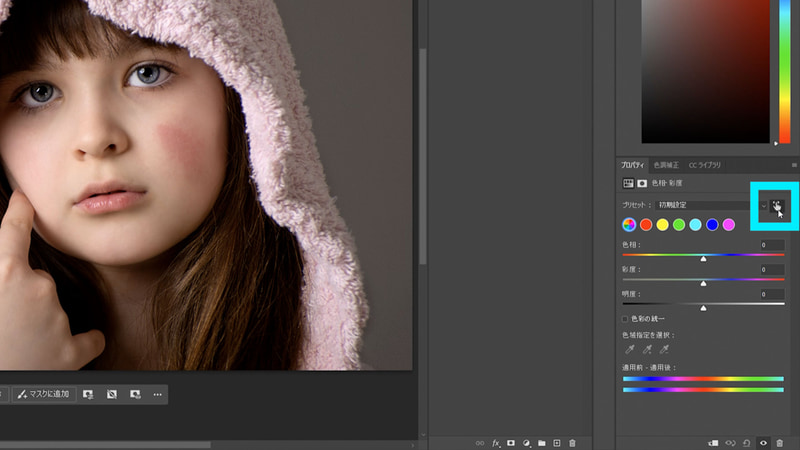
Task: View previous state of adjustment
Action: point(730,443)
